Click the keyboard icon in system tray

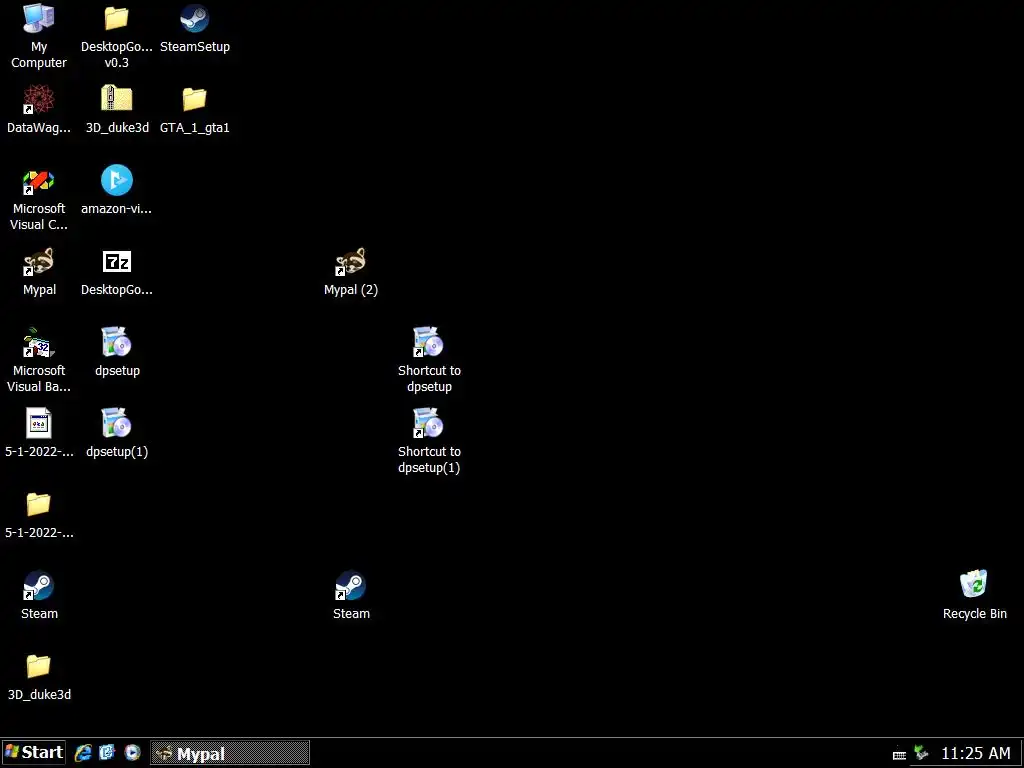(x=899, y=754)
